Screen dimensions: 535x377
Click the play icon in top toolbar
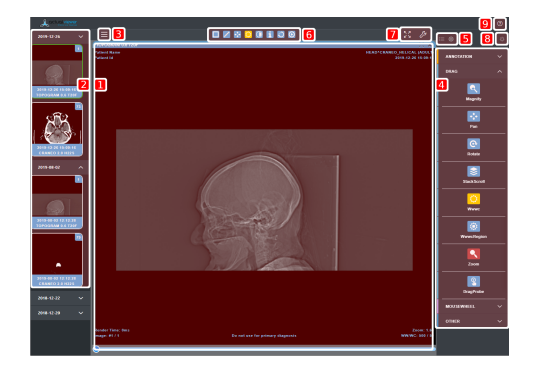pos(292,34)
